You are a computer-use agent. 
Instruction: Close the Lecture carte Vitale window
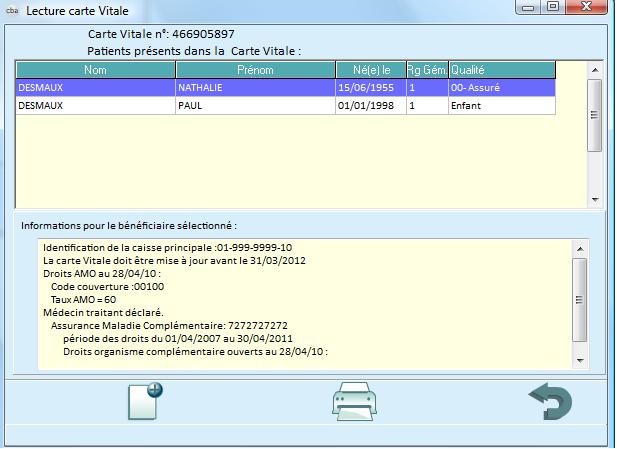pyautogui.click(x=586, y=7)
